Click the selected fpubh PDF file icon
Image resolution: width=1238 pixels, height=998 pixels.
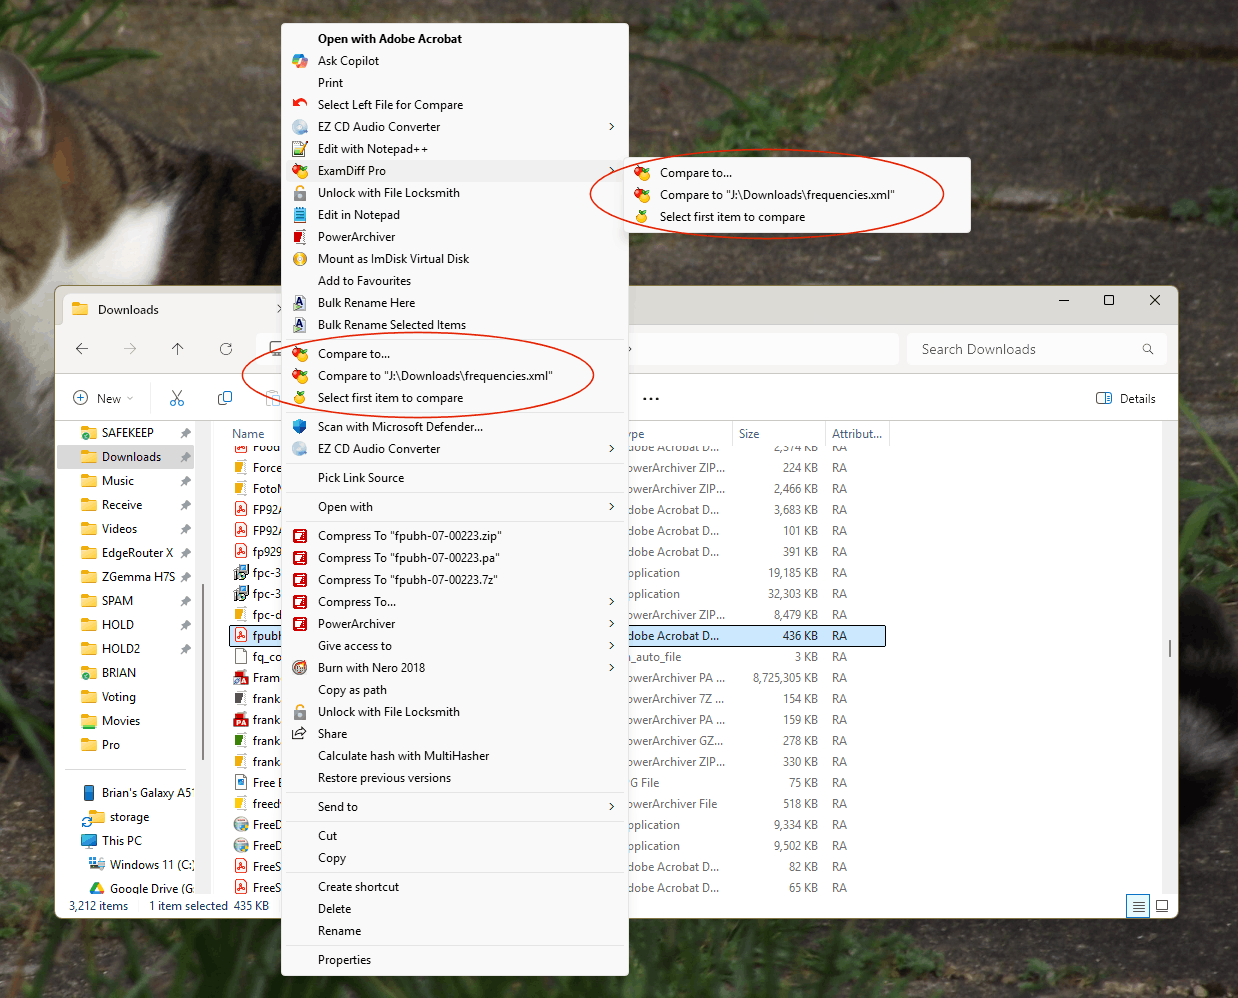241,636
